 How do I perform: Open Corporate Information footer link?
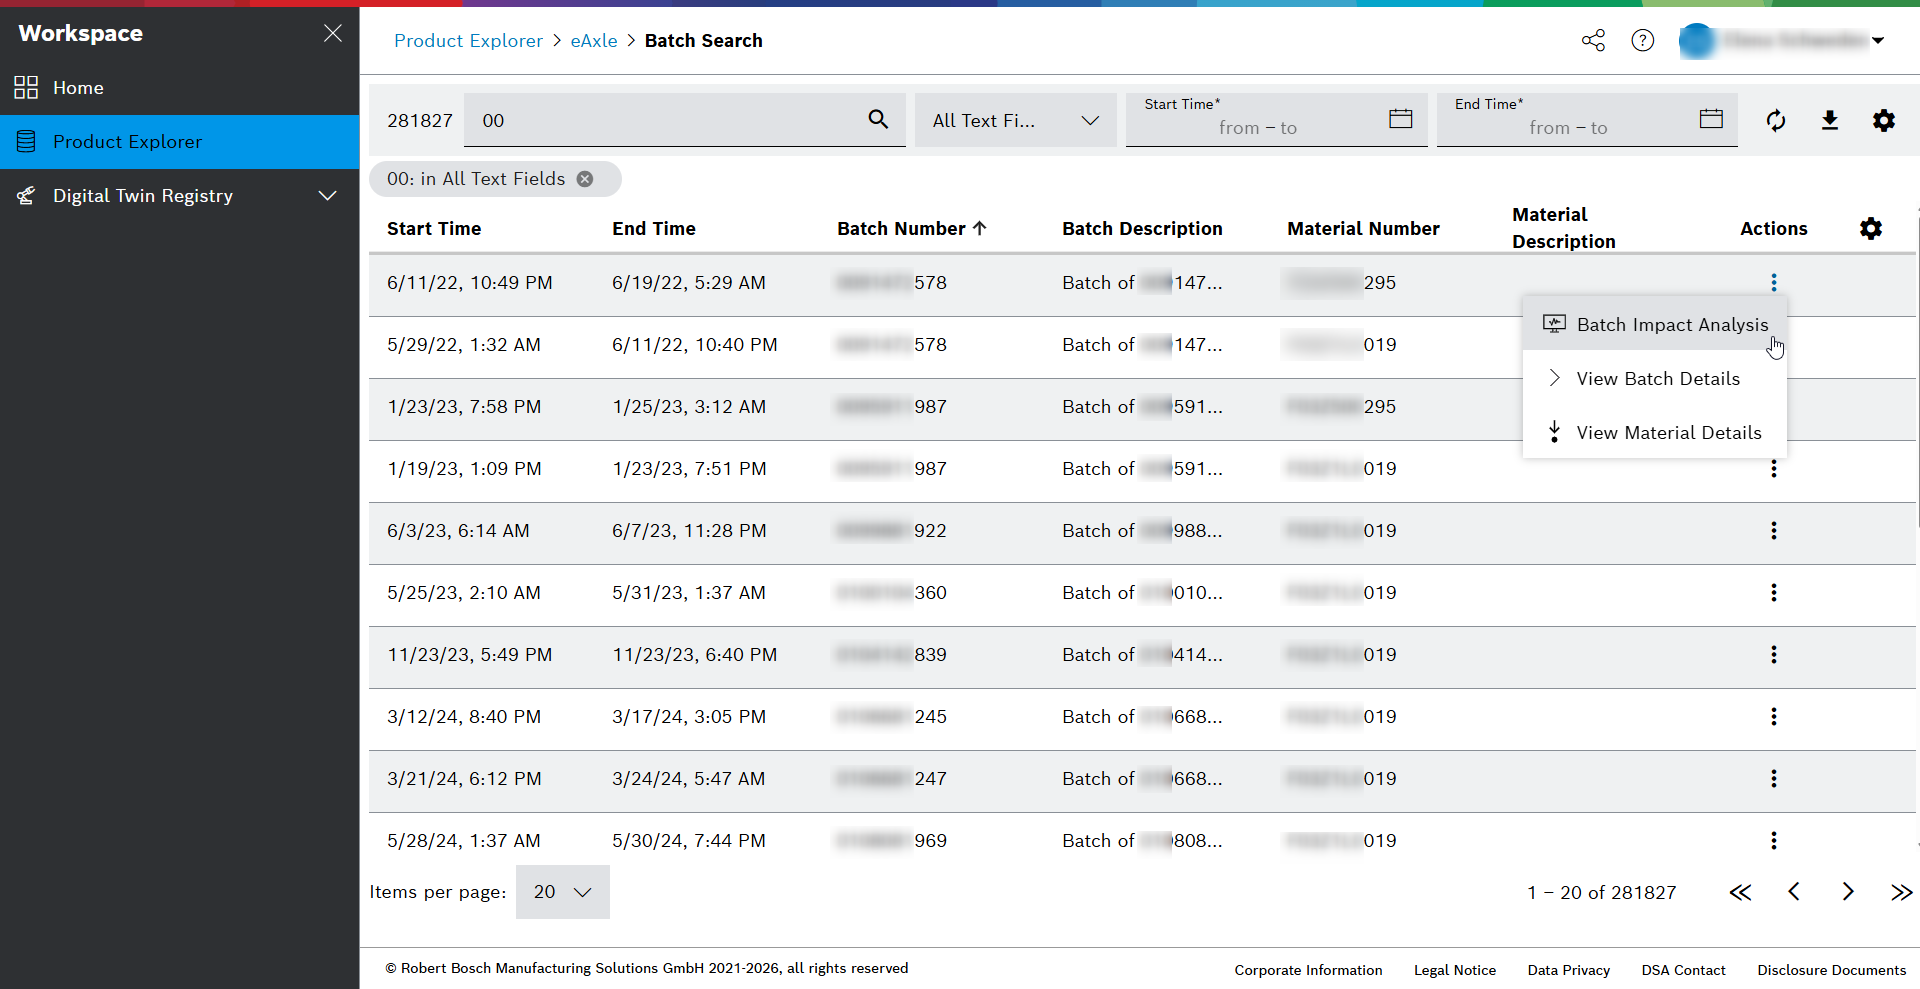tap(1308, 970)
